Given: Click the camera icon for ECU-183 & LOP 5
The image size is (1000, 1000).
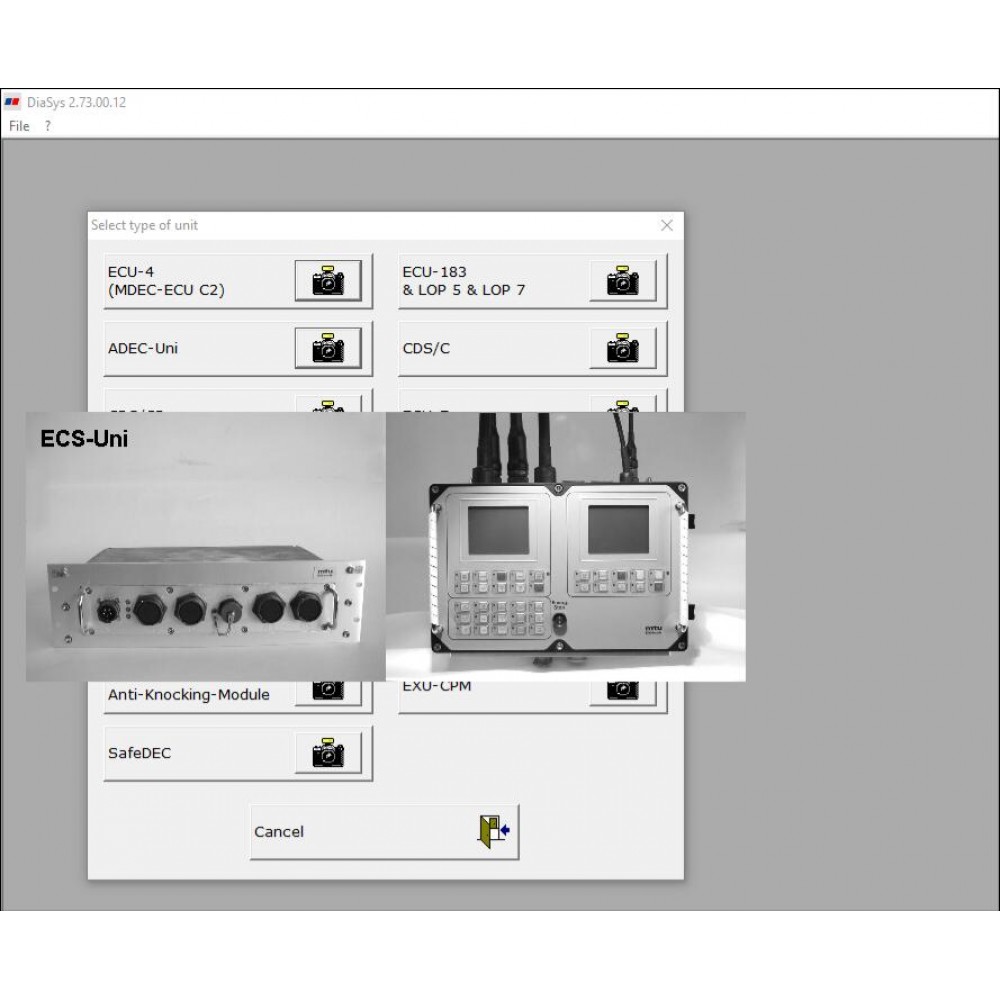Looking at the screenshot, I should [624, 281].
